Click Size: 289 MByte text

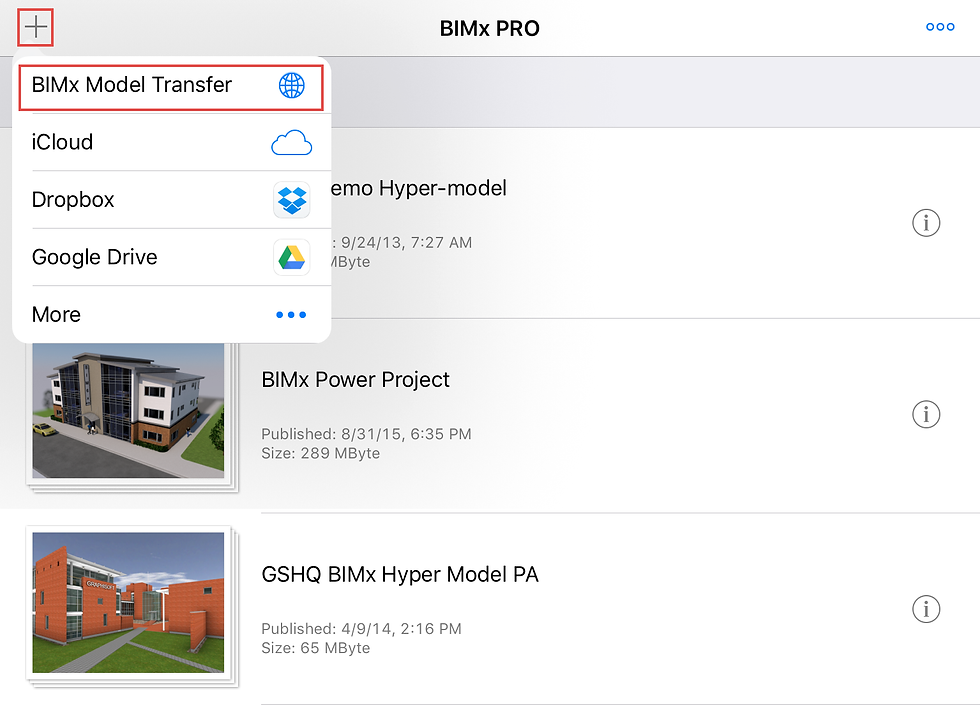(x=321, y=453)
